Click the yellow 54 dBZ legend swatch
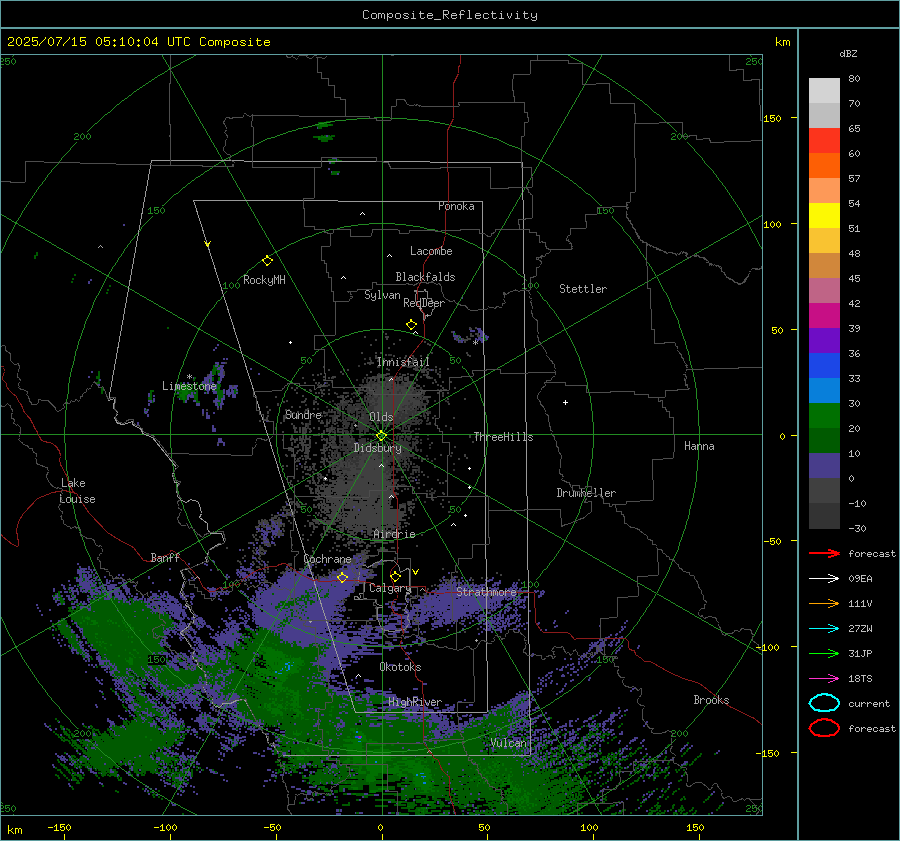The width and height of the screenshot is (900, 841). [824, 215]
